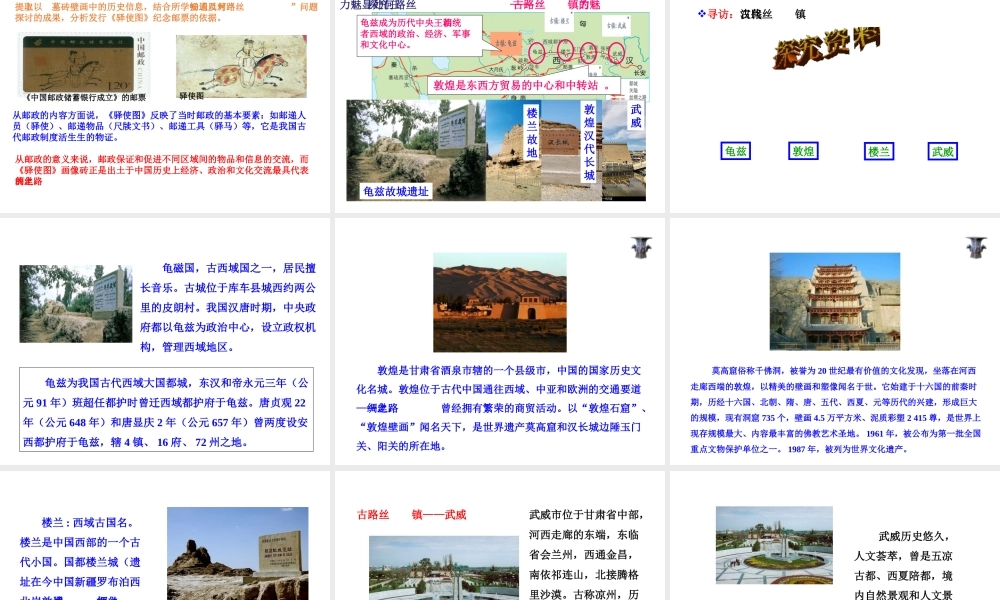Select the Wuwei plaza photo beside 武威历史悠久
Image resolution: width=1000 pixels, height=600 pixels.
(x=774, y=545)
